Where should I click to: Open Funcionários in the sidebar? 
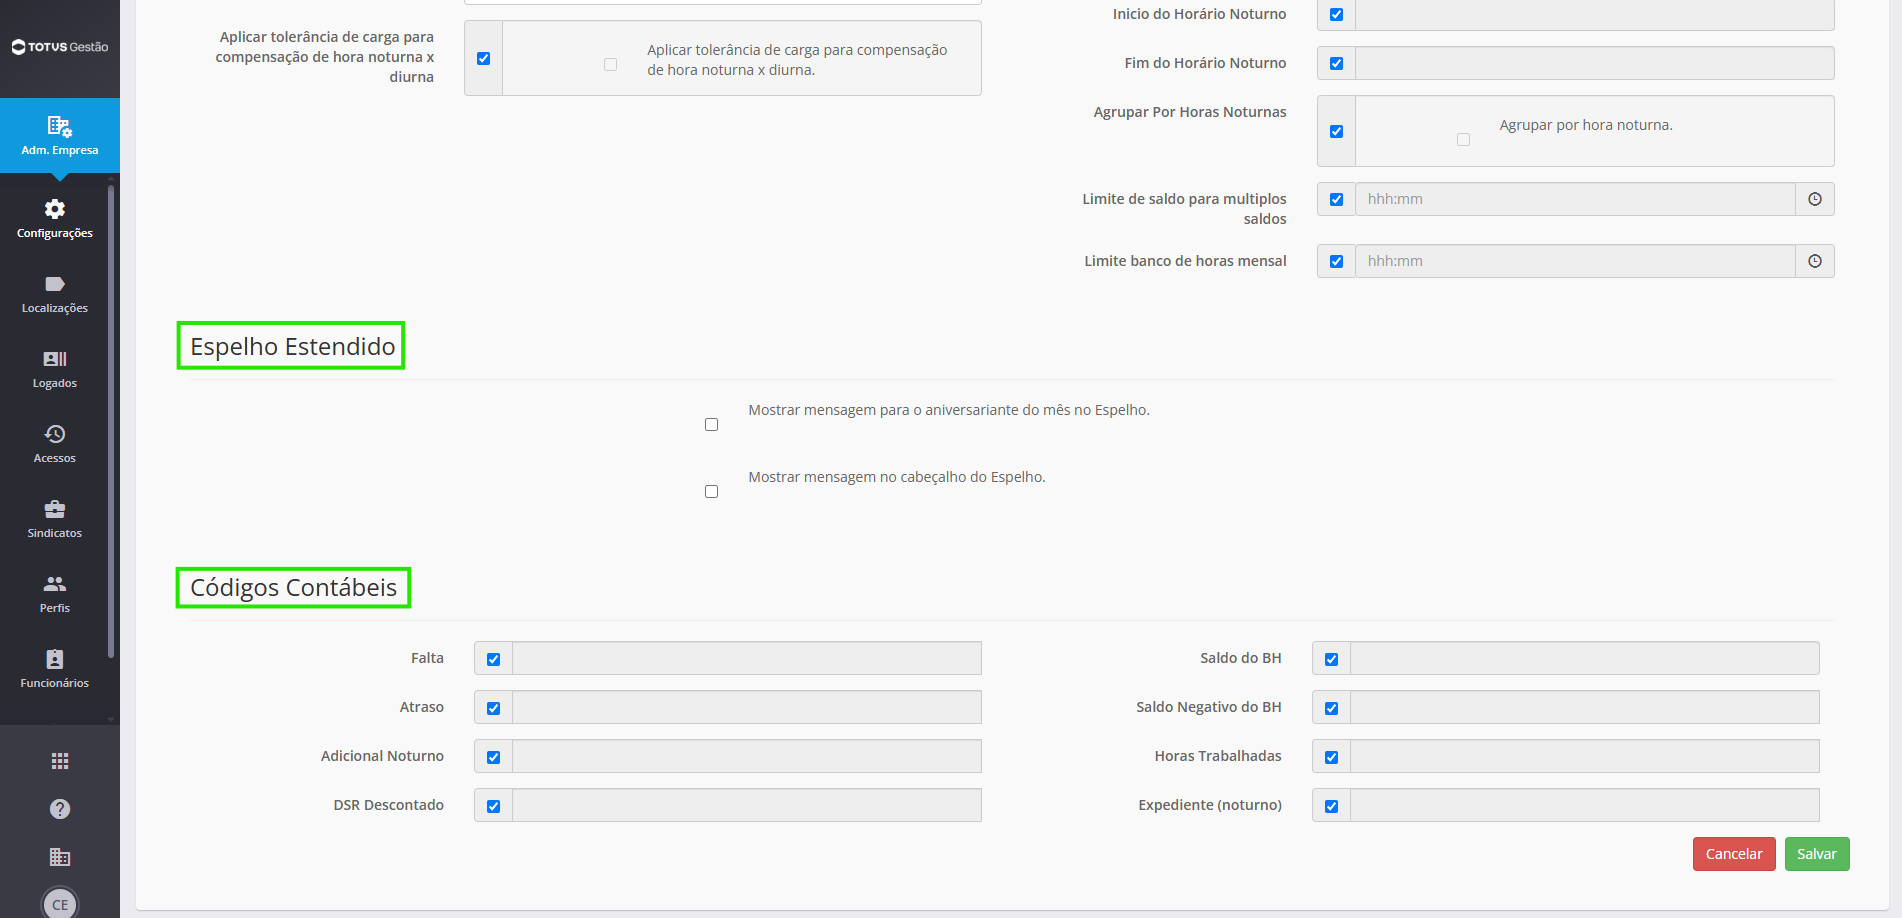(x=55, y=669)
